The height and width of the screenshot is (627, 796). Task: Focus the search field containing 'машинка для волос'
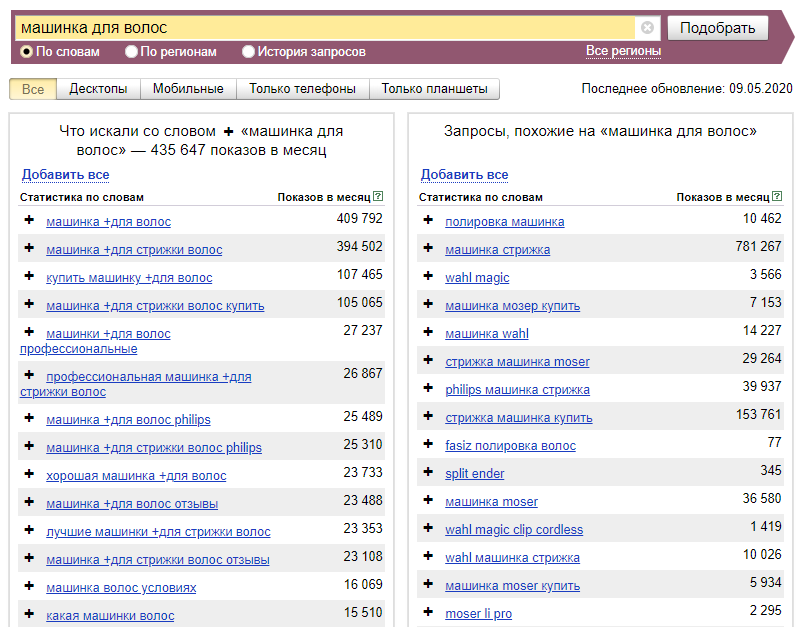coord(325,28)
